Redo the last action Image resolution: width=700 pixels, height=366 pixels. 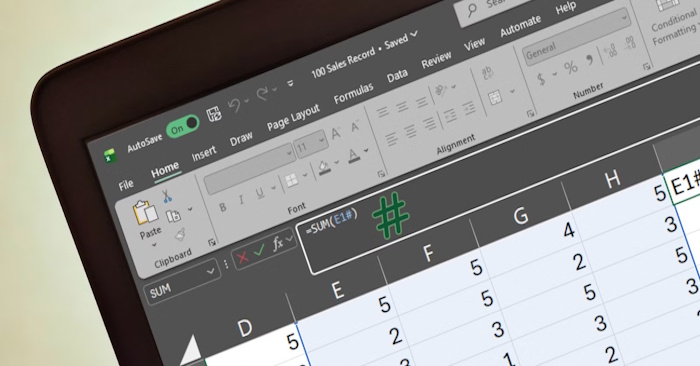tap(262, 94)
